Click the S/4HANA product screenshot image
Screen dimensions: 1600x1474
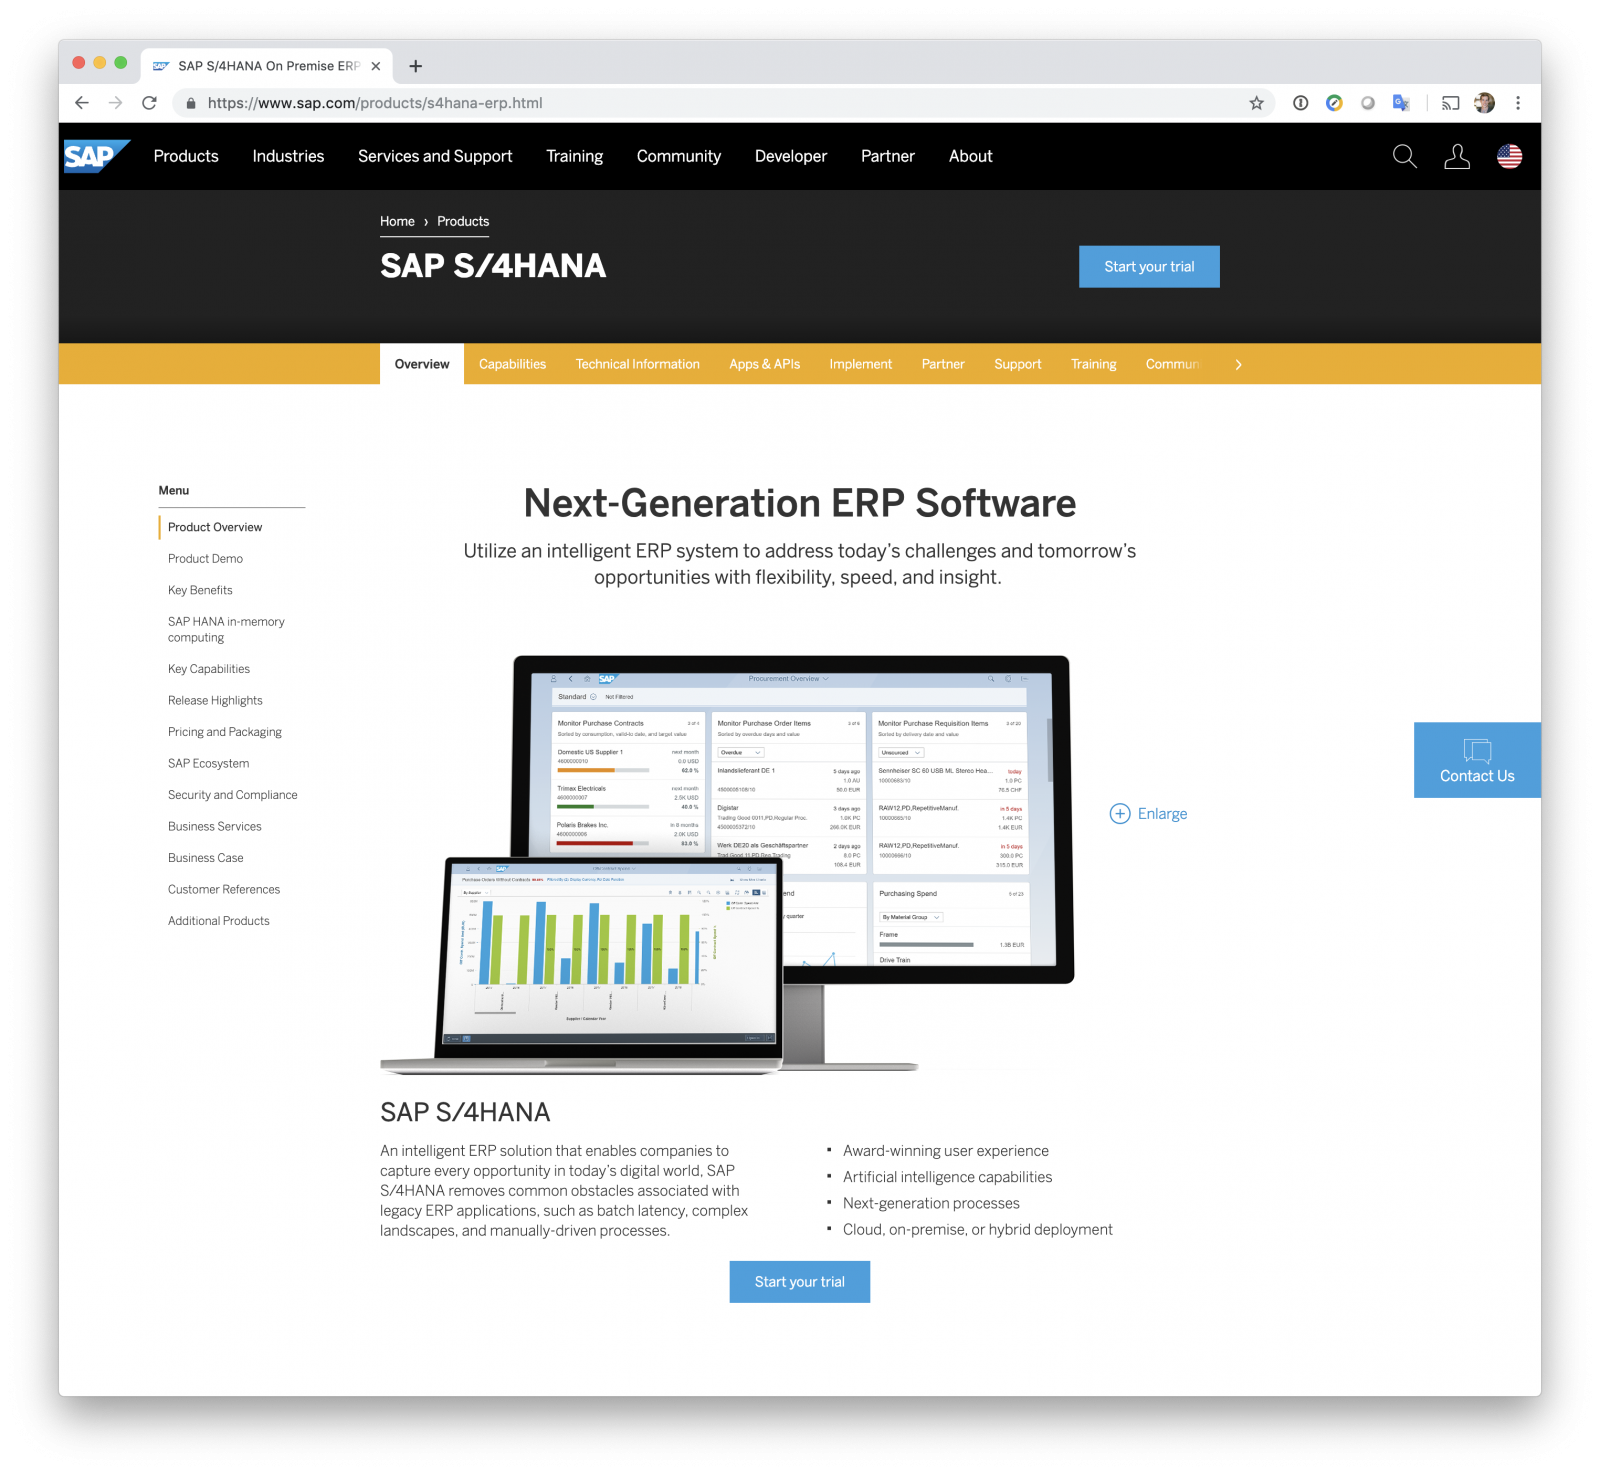(728, 865)
